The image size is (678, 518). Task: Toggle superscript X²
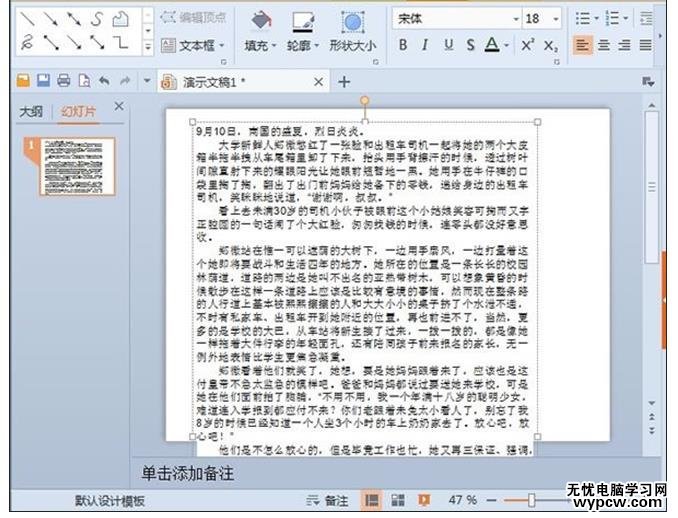click(x=528, y=45)
